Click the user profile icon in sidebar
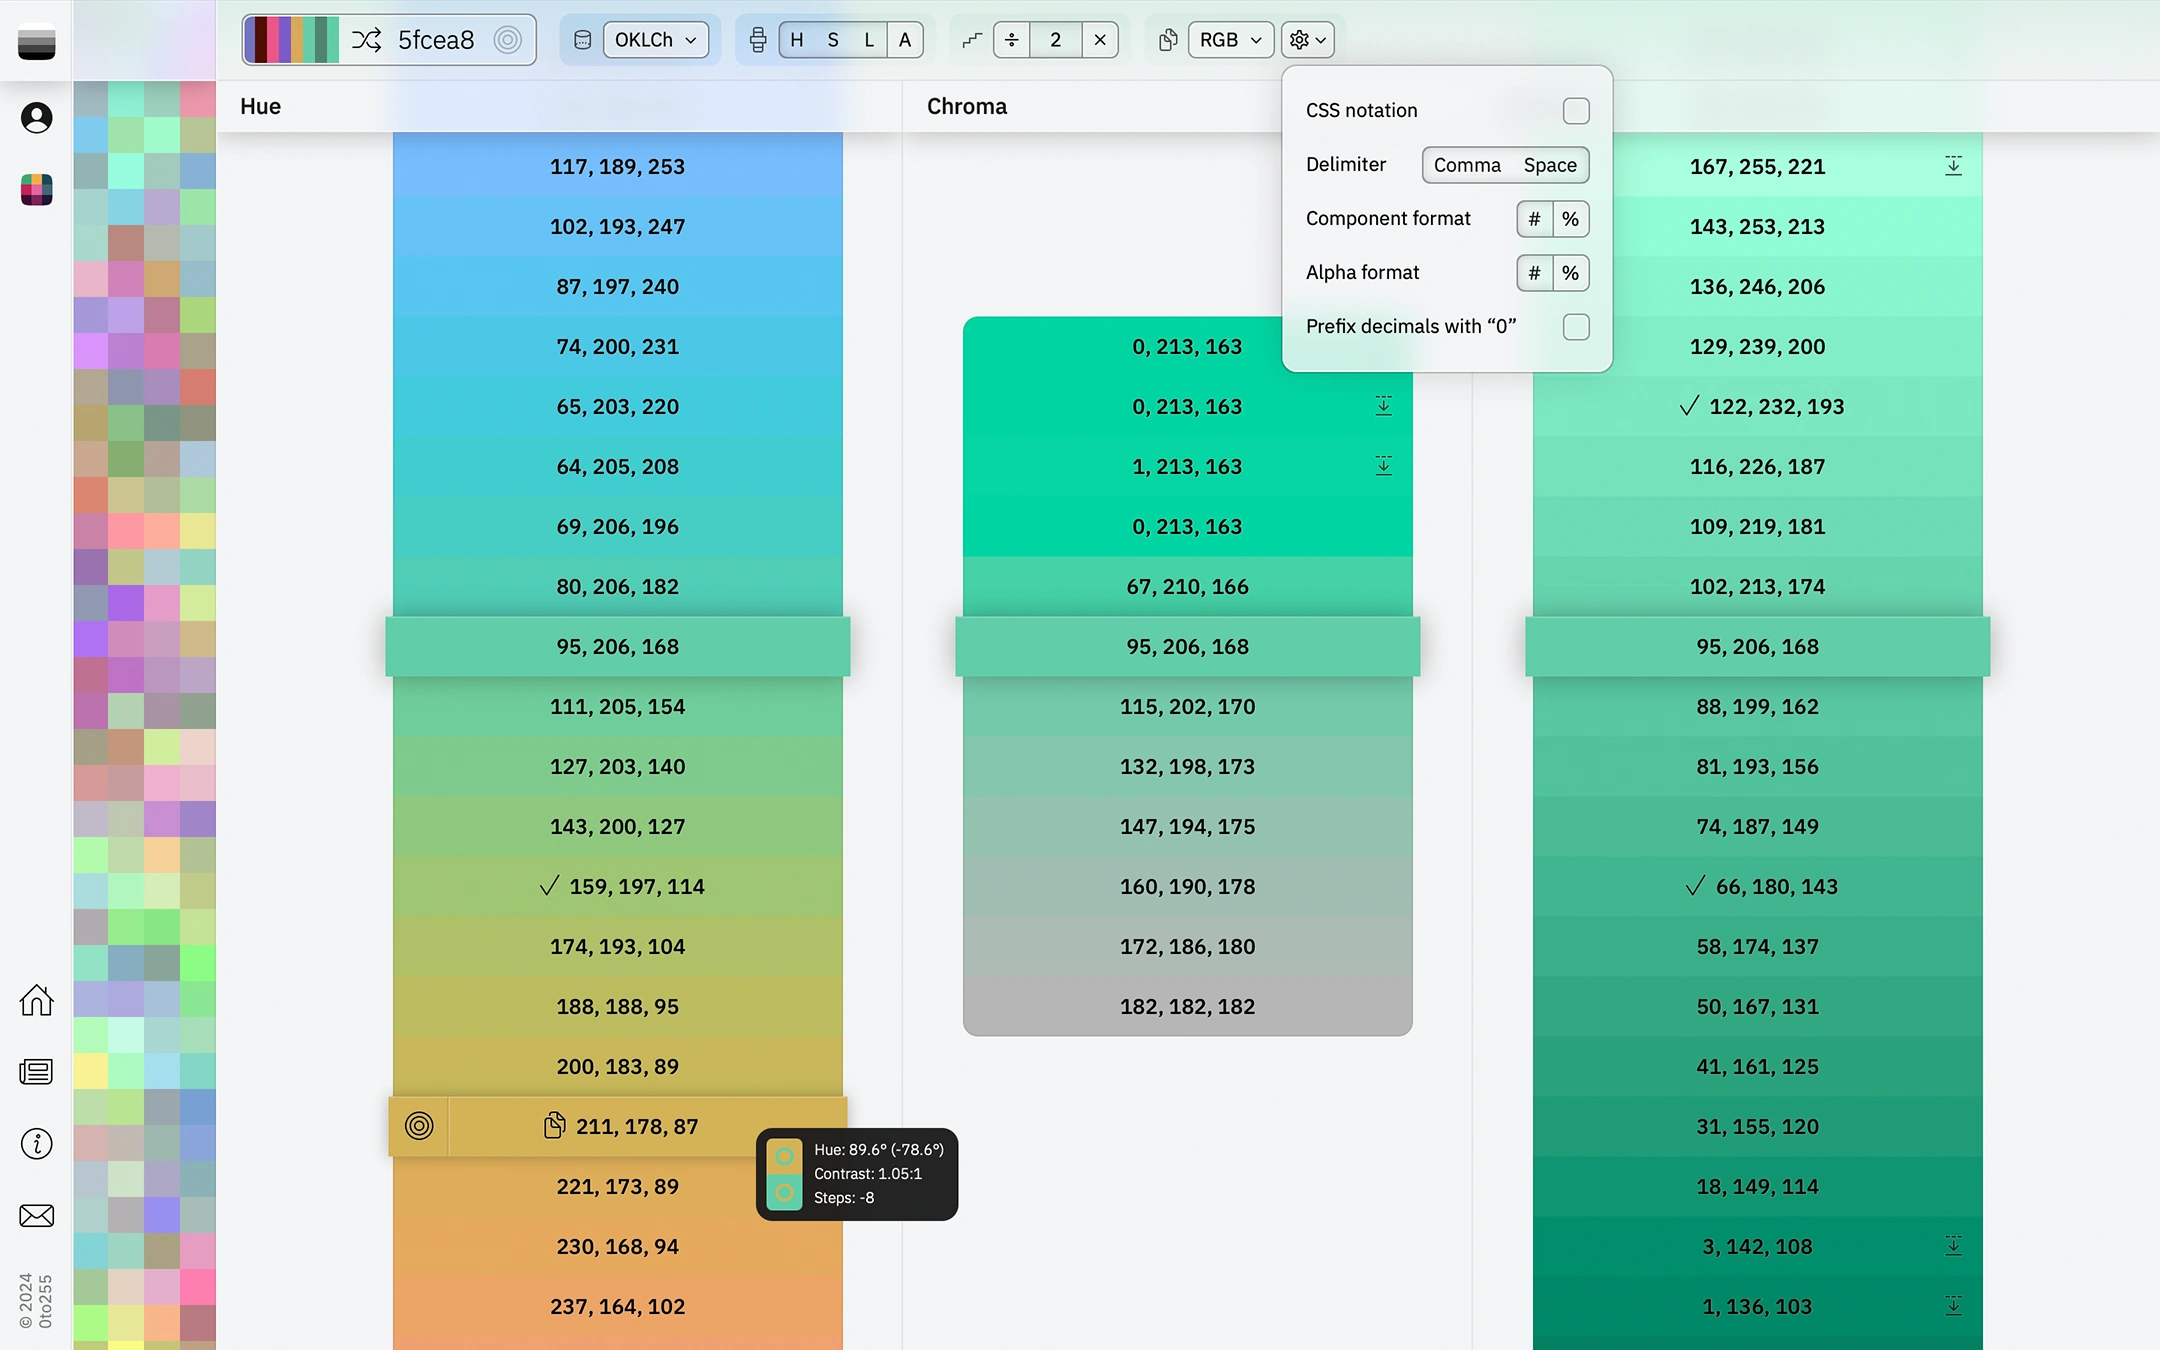 (x=36, y=117)
